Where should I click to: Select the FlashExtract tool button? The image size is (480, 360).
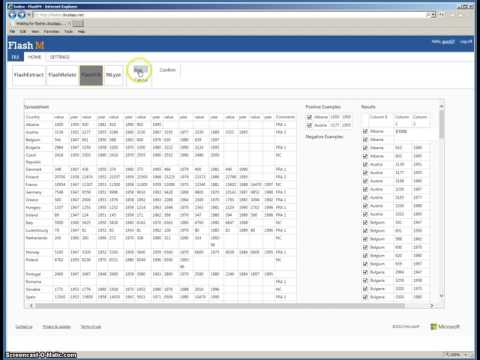29,75
